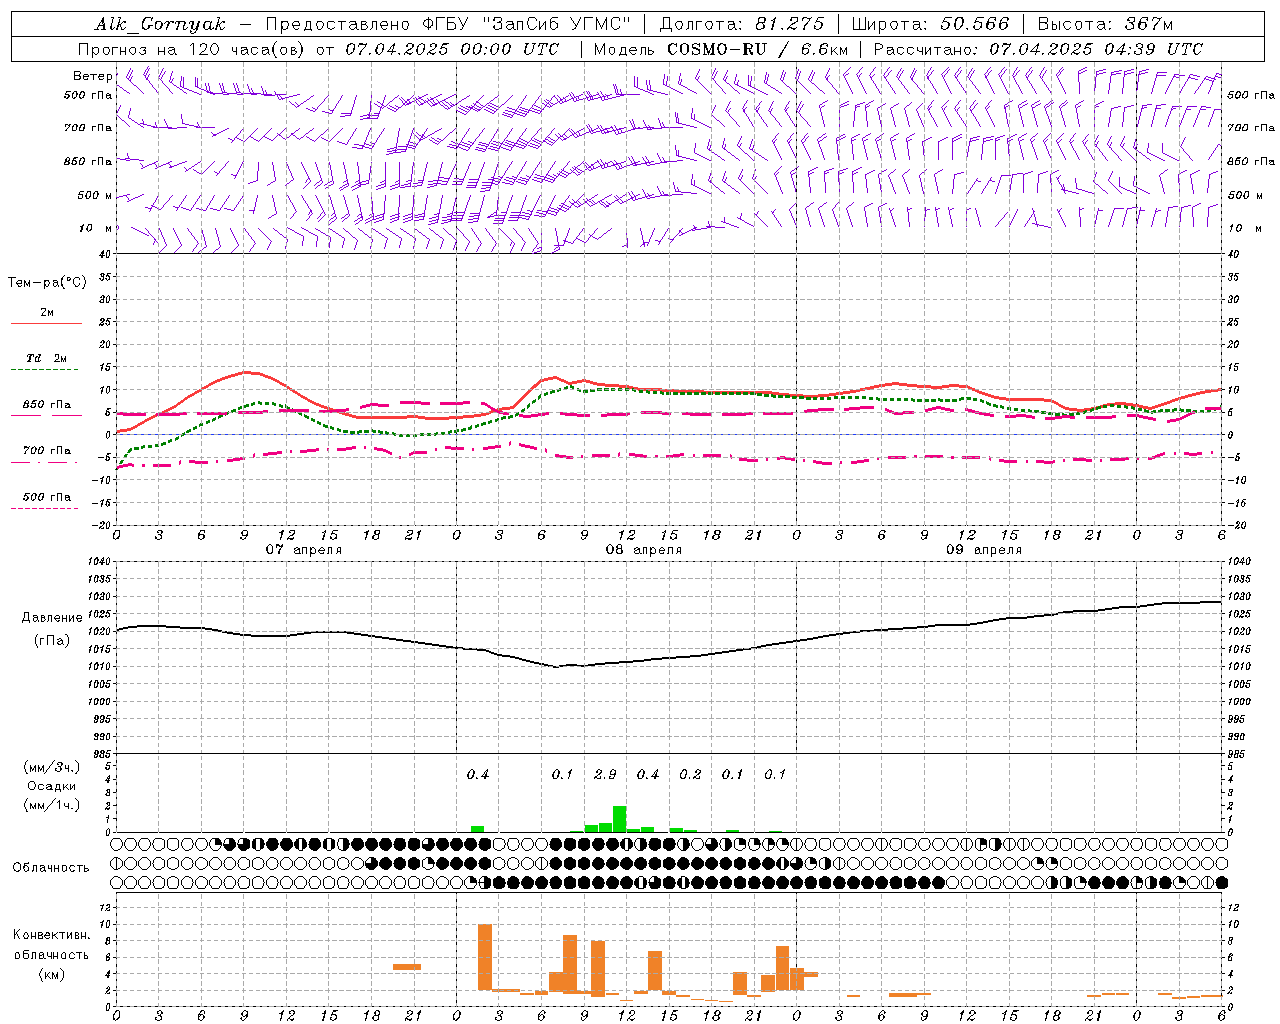Viewport: 1280px width, 1024px height.
Task: Click the station name Alk_Gornyak
Action: tap(160, 24)
